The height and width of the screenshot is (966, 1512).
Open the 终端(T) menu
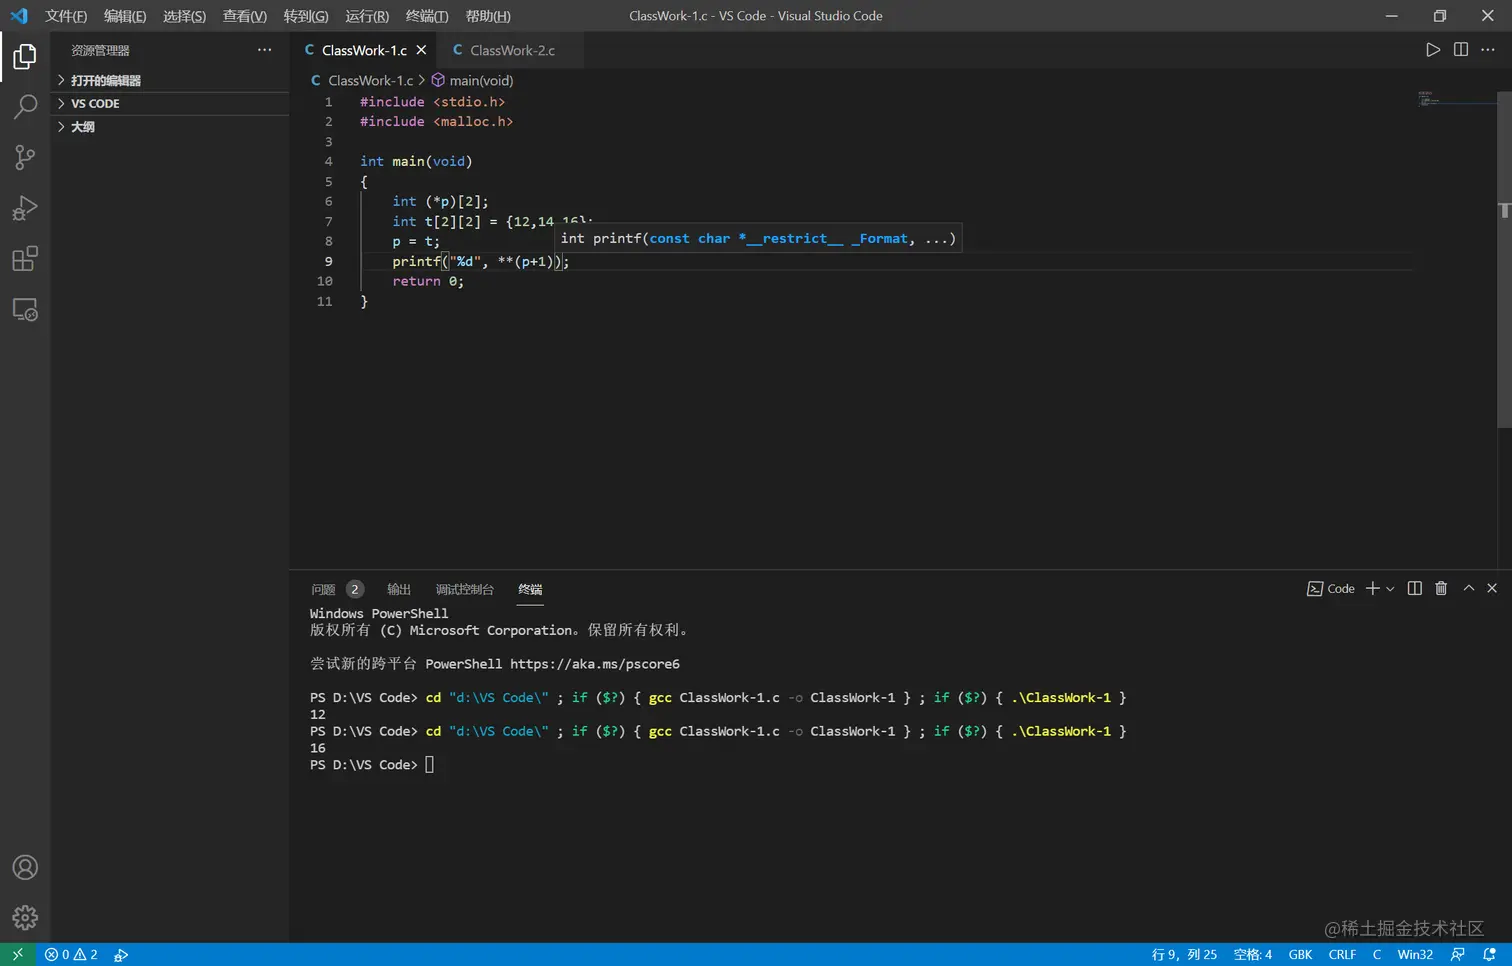pos(427,16)
